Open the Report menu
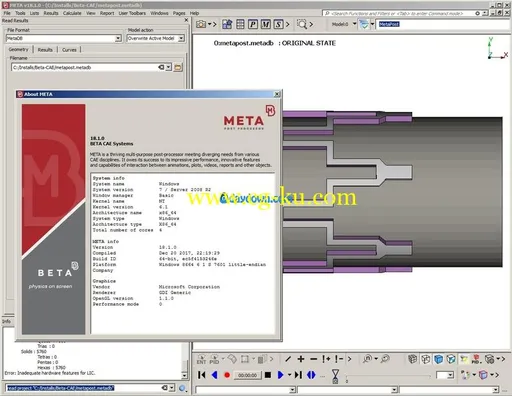The image size is (512, 396). tap(107, 13)
